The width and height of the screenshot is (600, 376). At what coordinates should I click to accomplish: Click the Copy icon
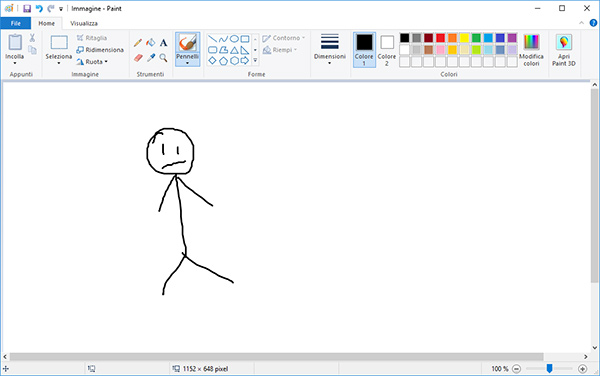pyautogui.click(x=33, y=50)
